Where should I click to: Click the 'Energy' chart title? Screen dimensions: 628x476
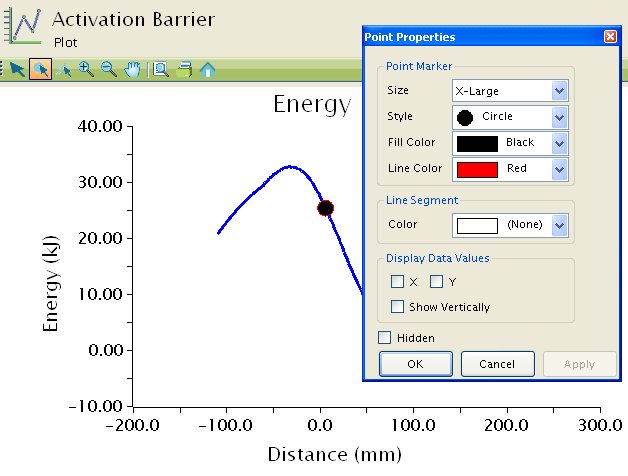pyautogui.click(x=312, y=105)
